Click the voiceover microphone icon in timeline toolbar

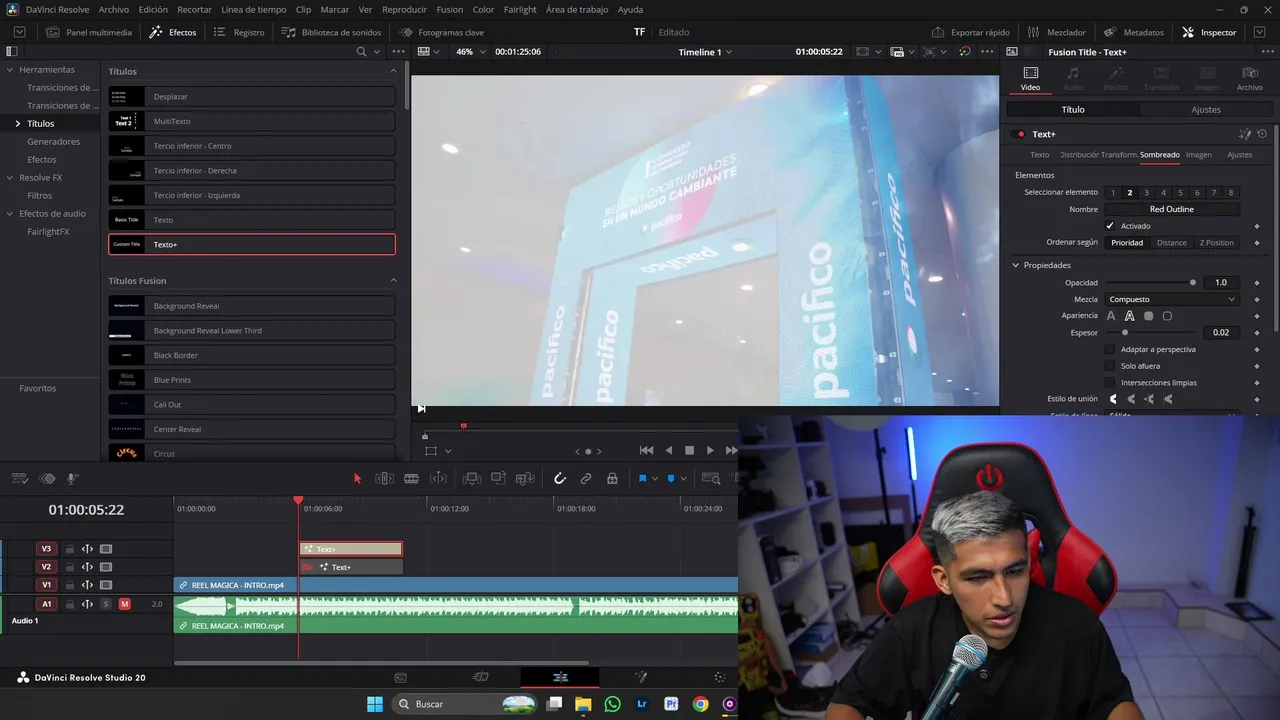click(72, 479)
